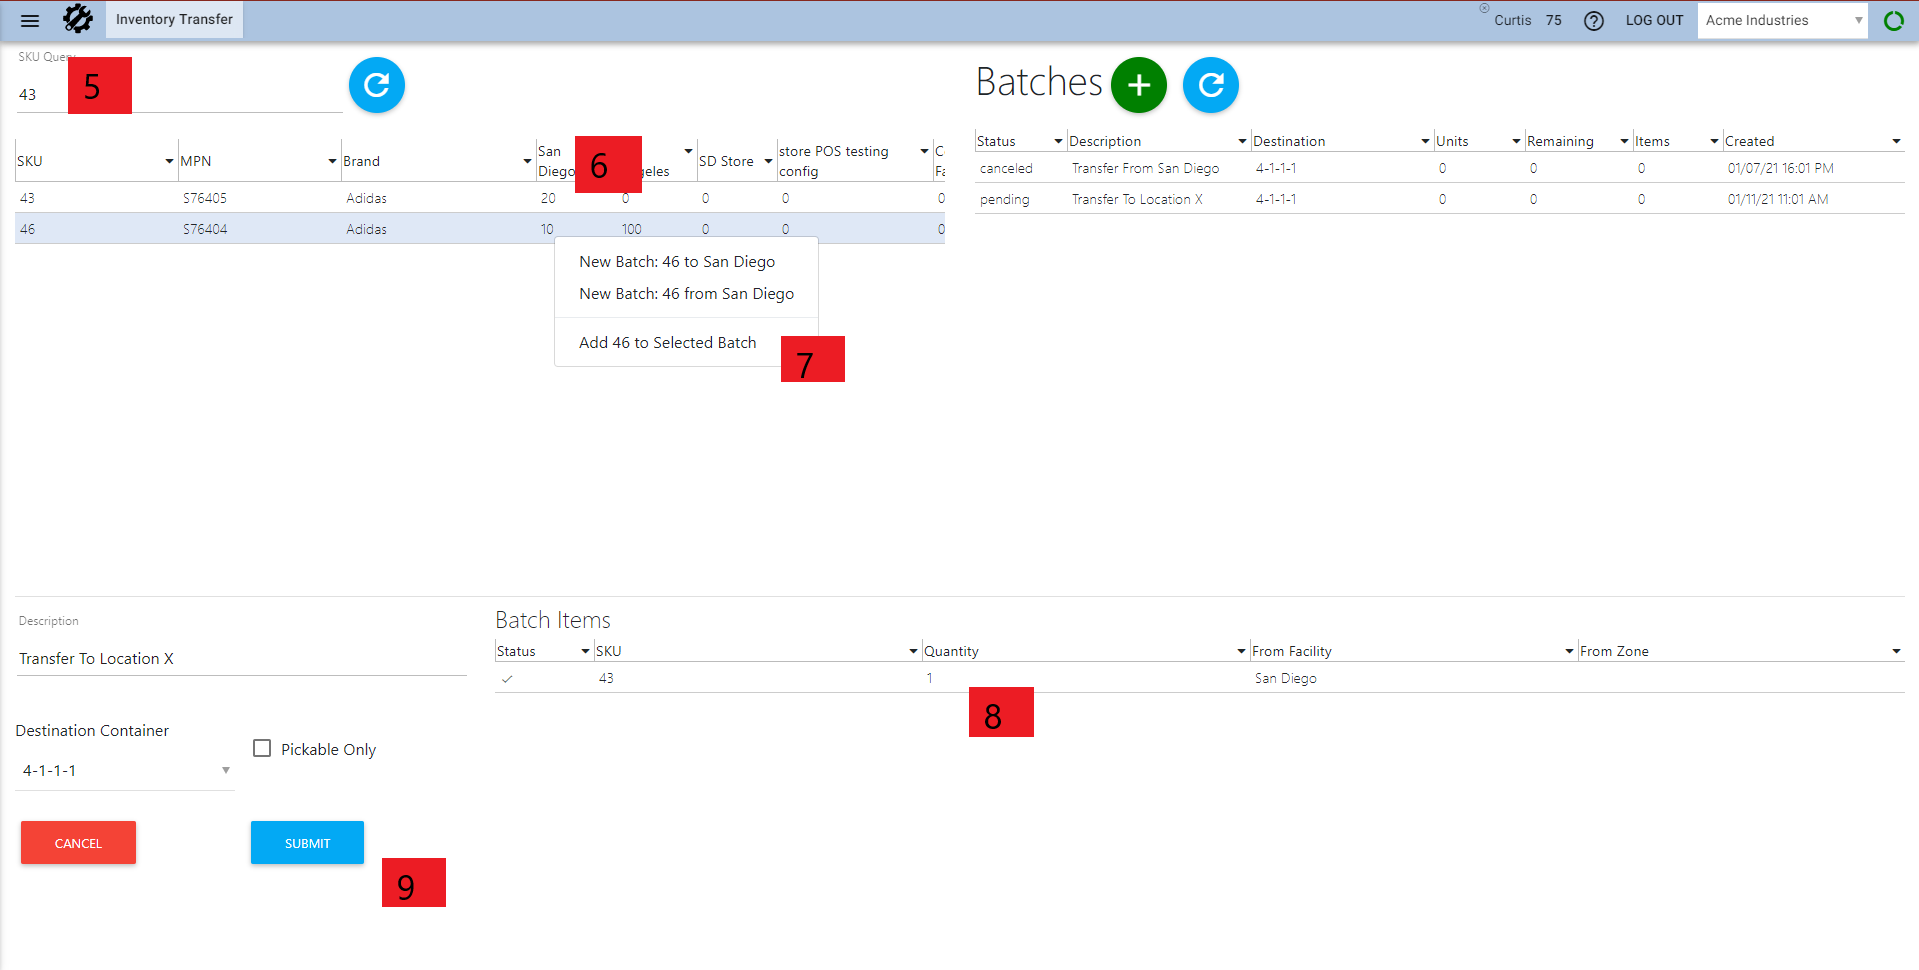1919x970 pixels.
Task: Choose New Batch: 46 to San Diego
Action: click(677, 262)
